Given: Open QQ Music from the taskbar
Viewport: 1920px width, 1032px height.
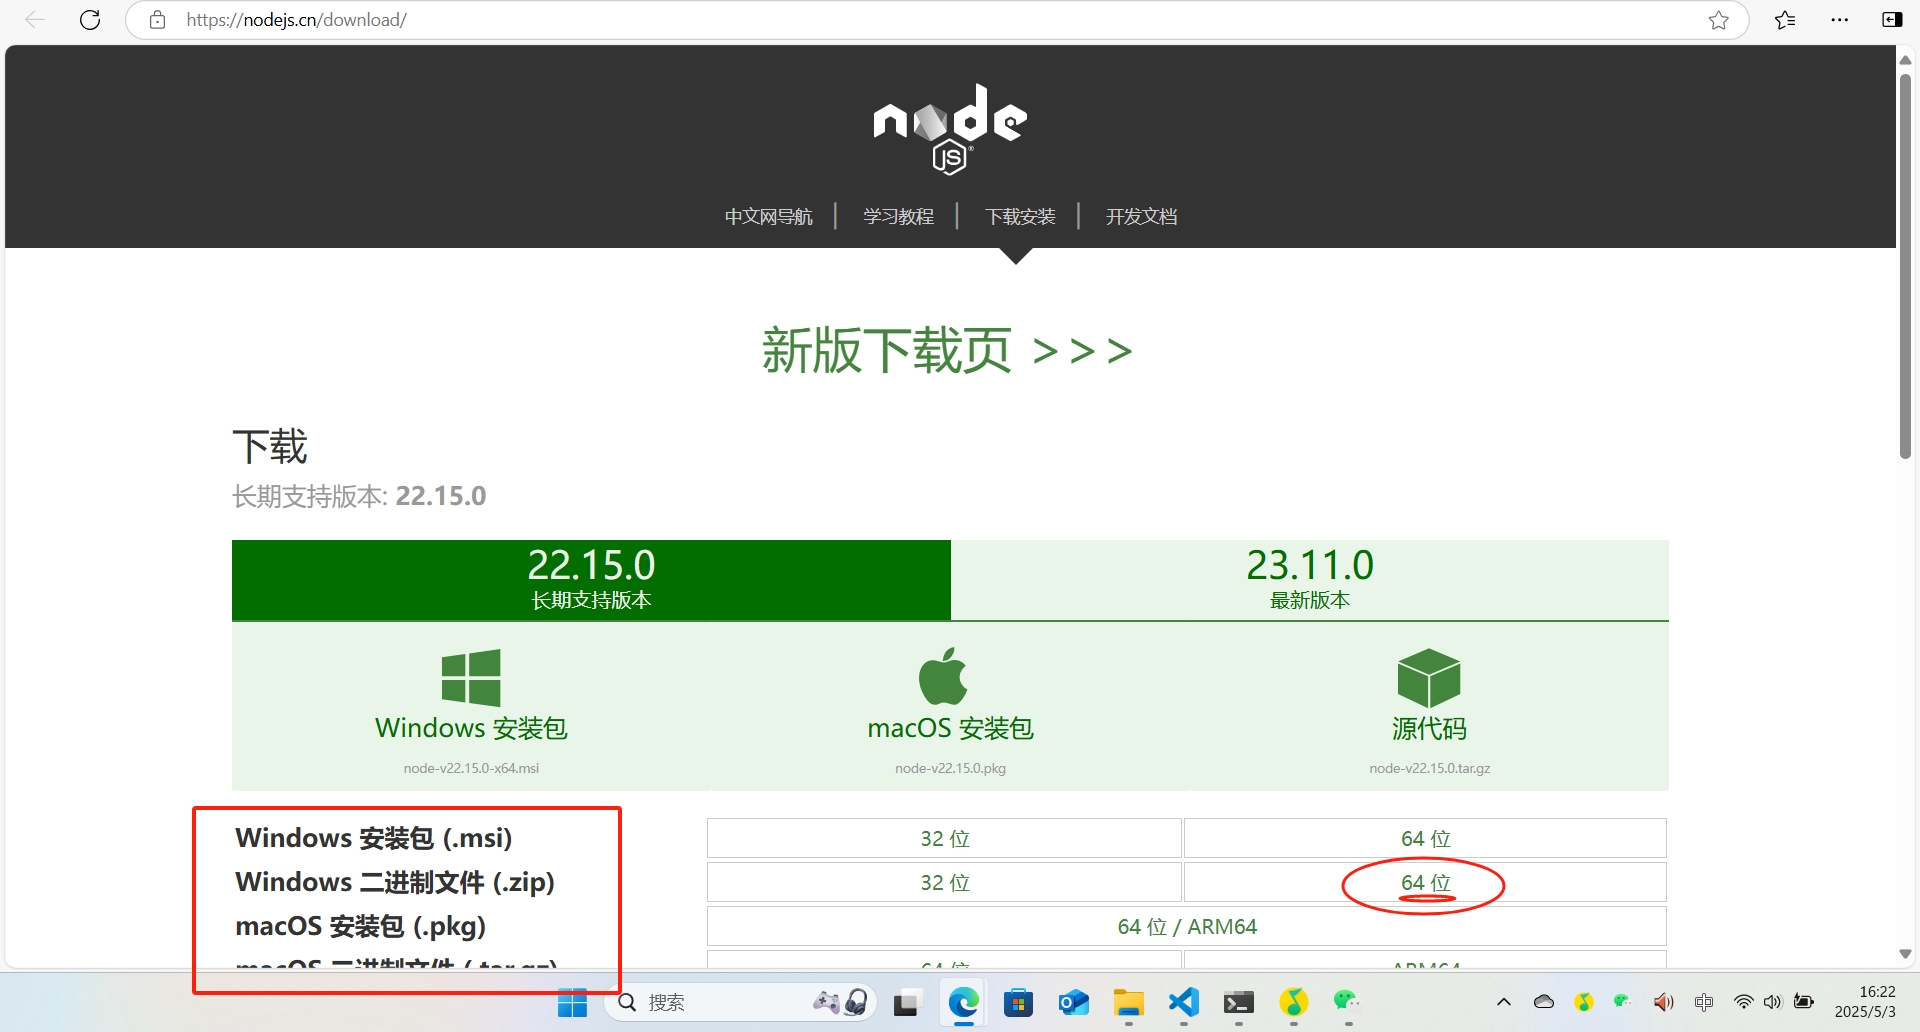Looking at the screenshot, I should point(1294,1002).
